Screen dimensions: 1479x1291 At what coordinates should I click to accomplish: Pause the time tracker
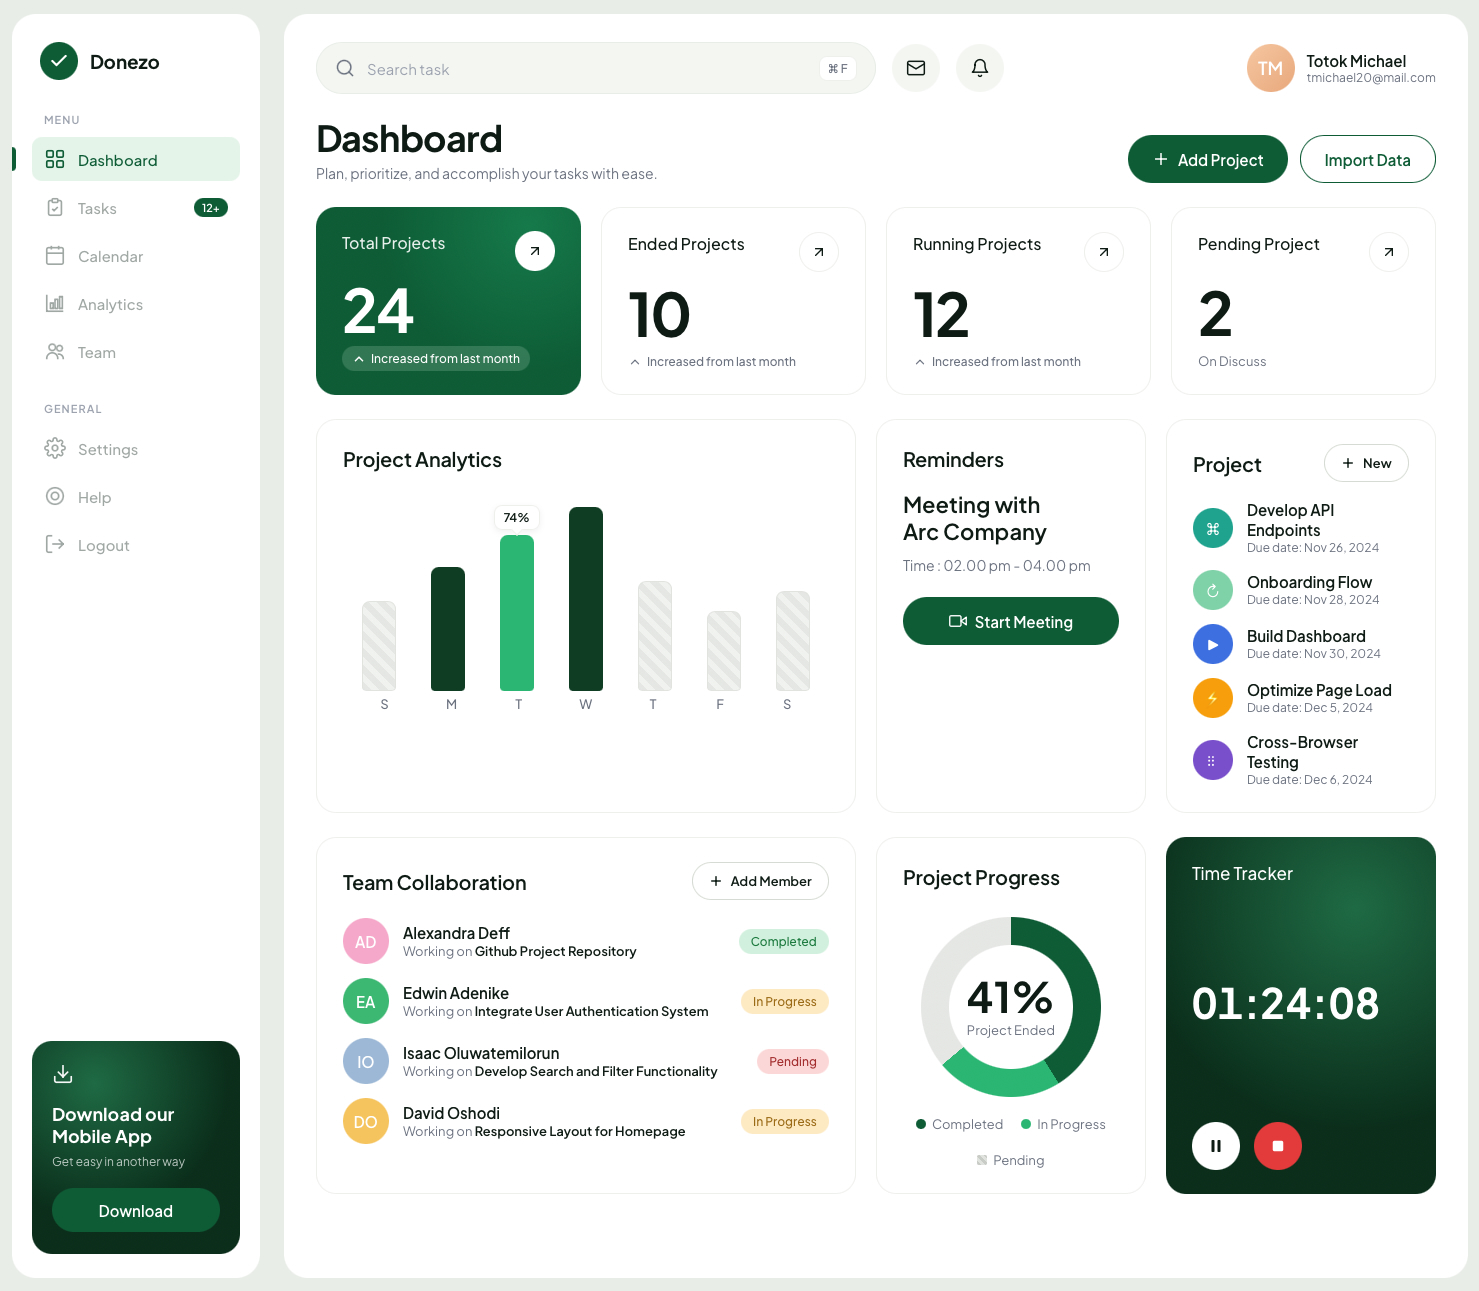(1216, 1146)
